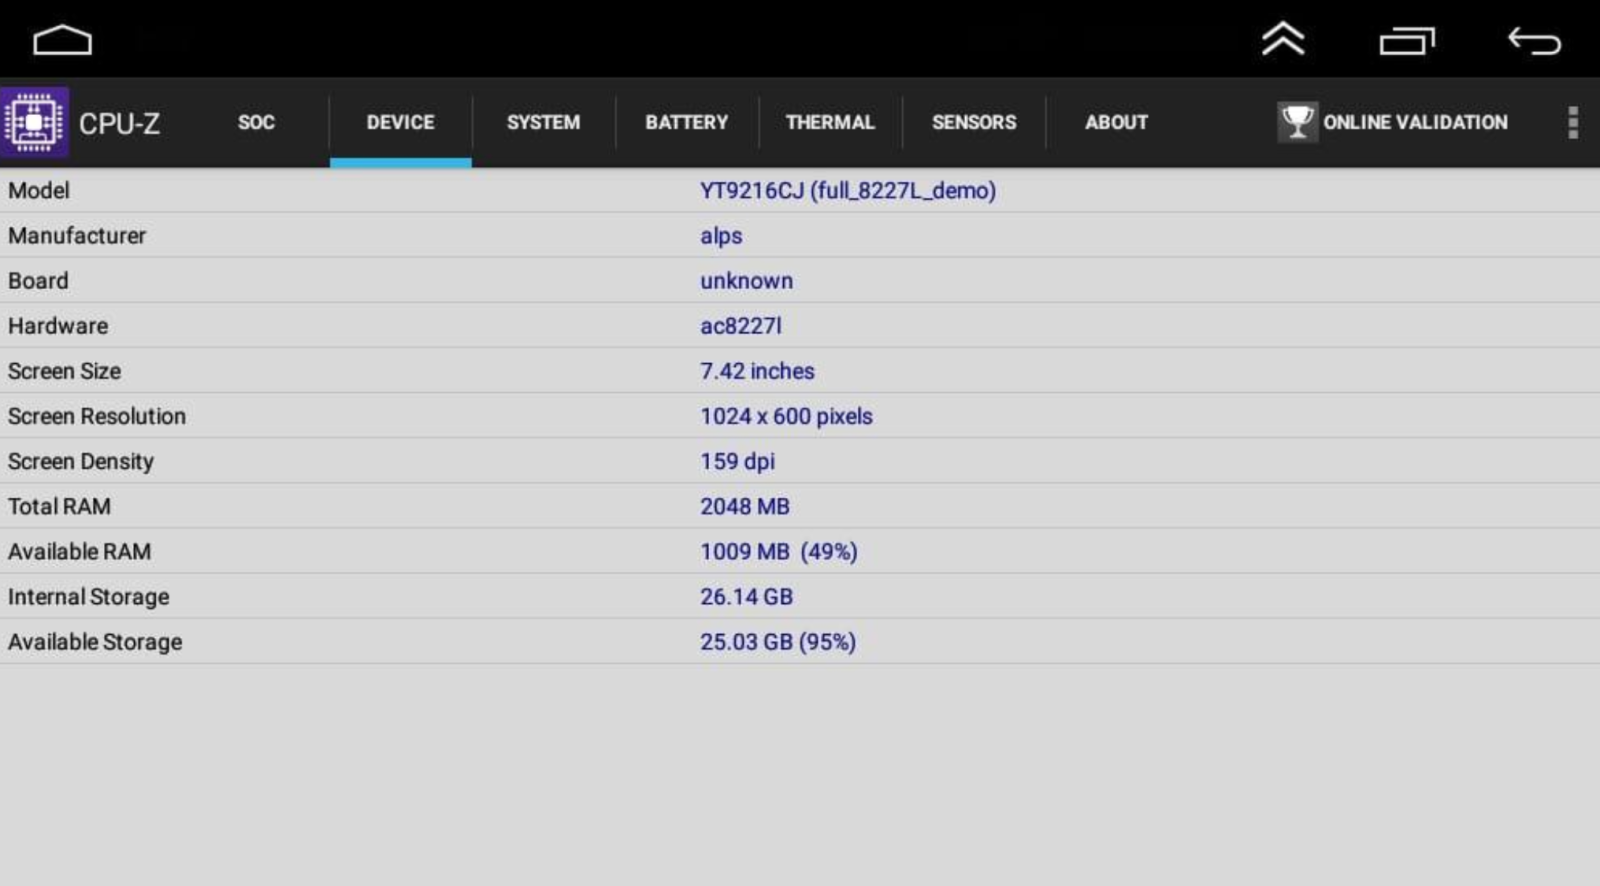The image size is (1600, 886).
Task: Select the 'ac8227l' hardware value
Action: (x=741, y=325)
